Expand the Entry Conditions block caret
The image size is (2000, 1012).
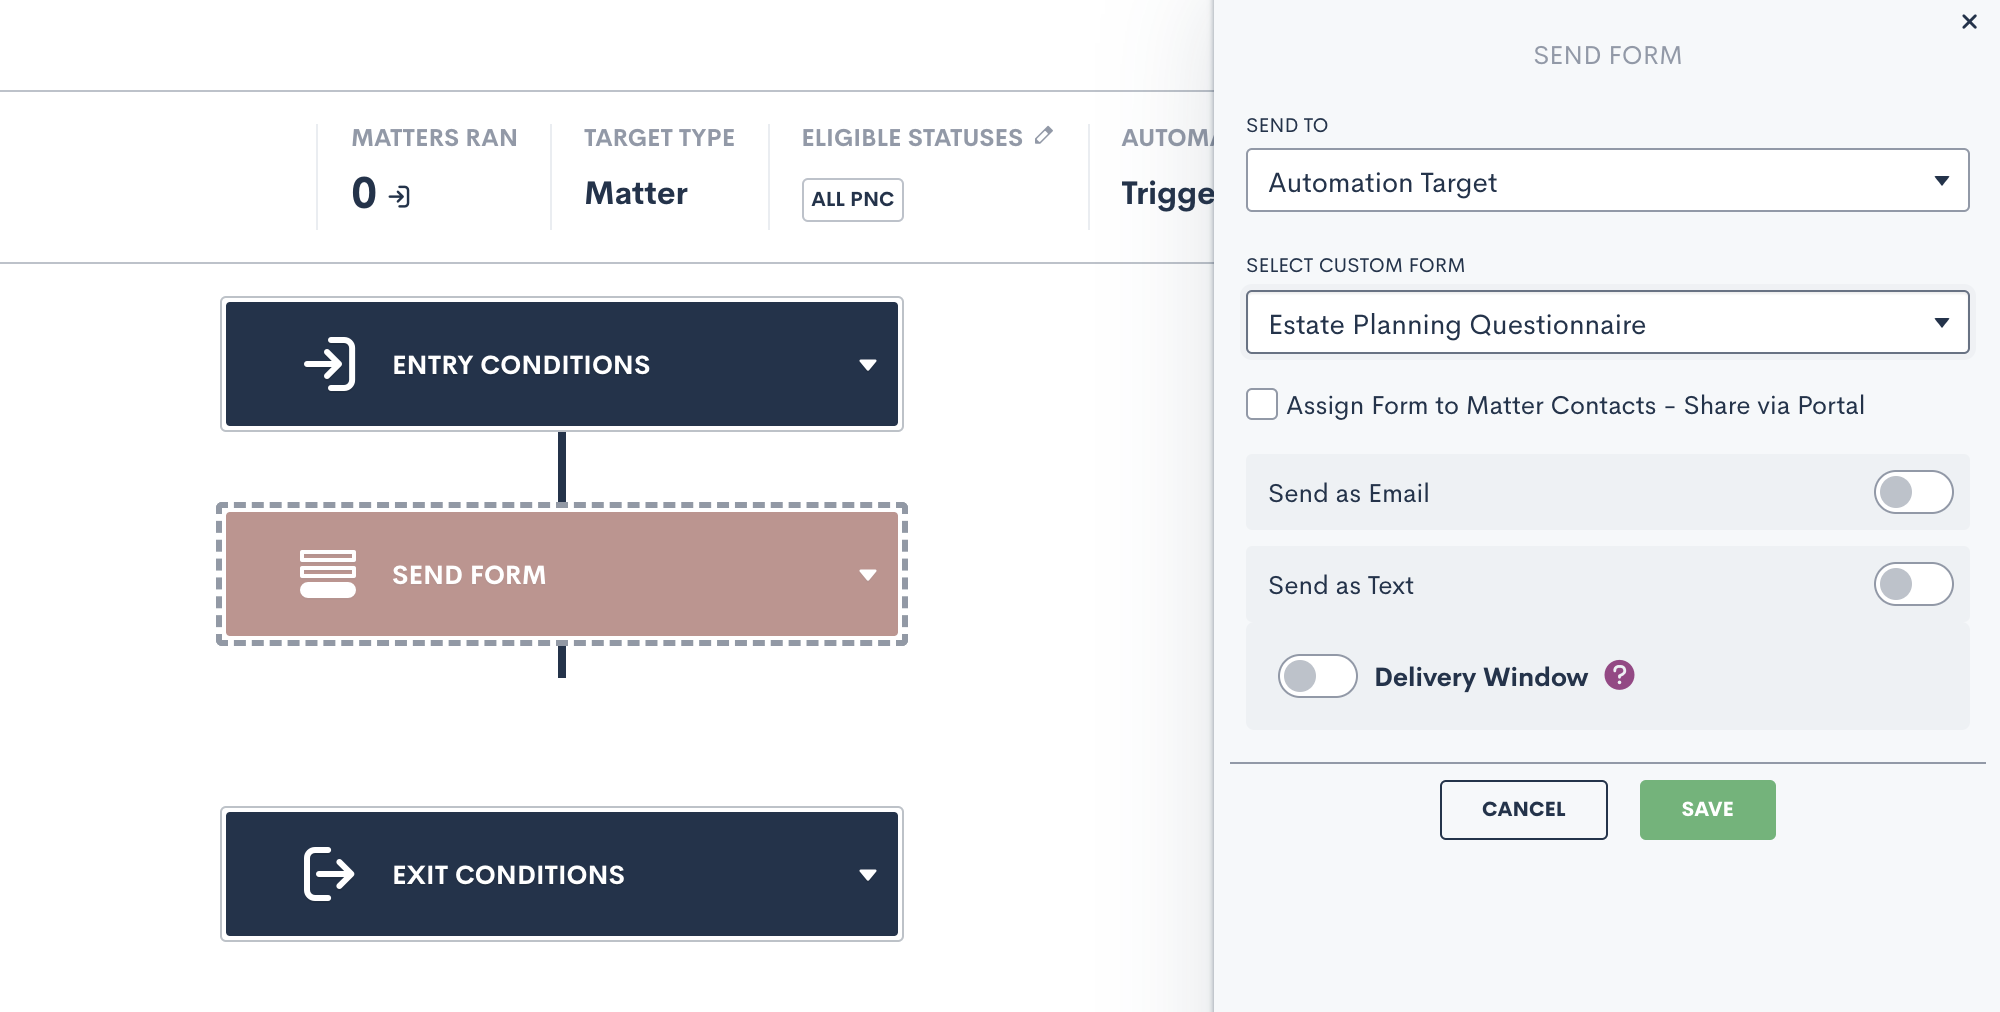867,365
